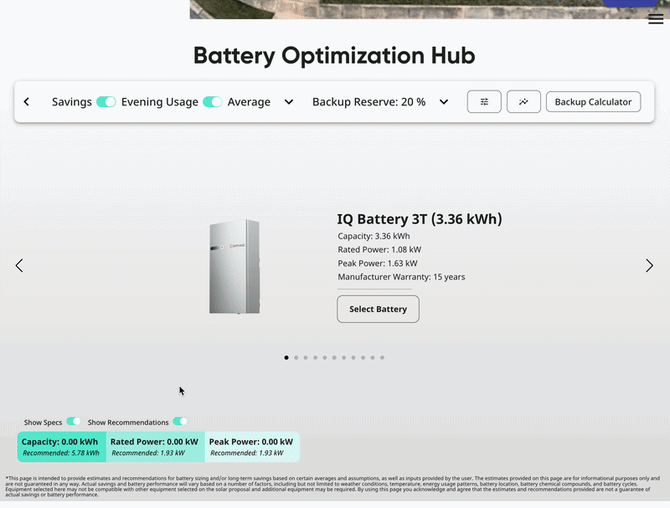Click the 'Rated Power: 1.08 kW' spec line
Screen dimensions: 670x508
379,250
